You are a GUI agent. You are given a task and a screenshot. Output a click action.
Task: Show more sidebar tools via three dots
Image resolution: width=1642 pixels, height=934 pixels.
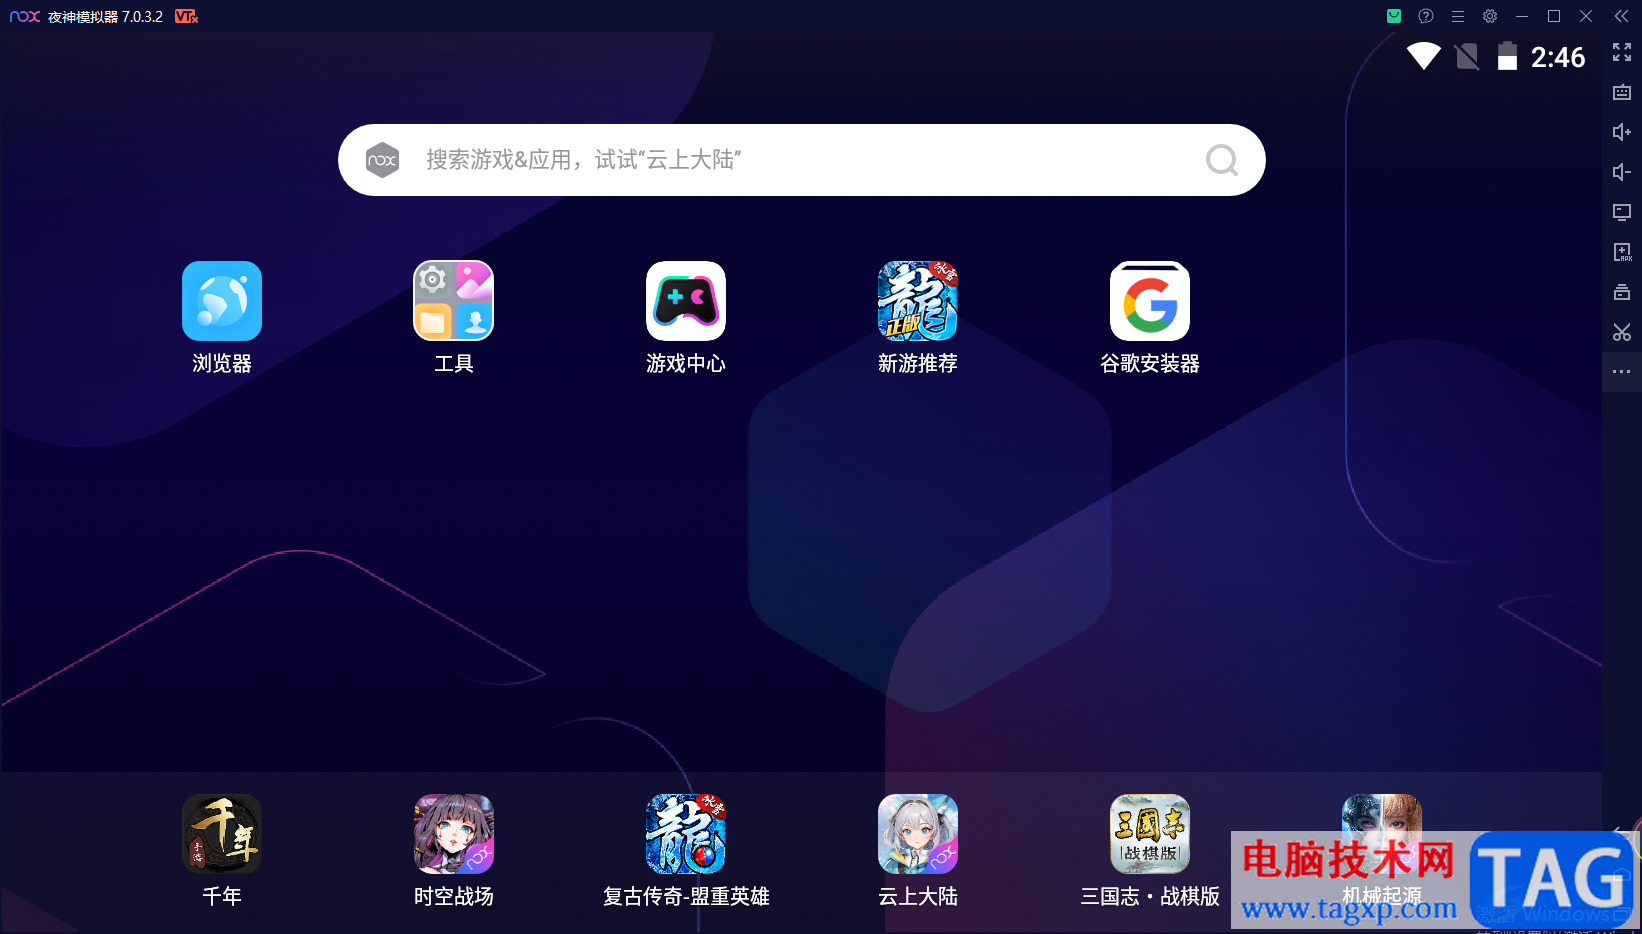[x=1622, y=371]
